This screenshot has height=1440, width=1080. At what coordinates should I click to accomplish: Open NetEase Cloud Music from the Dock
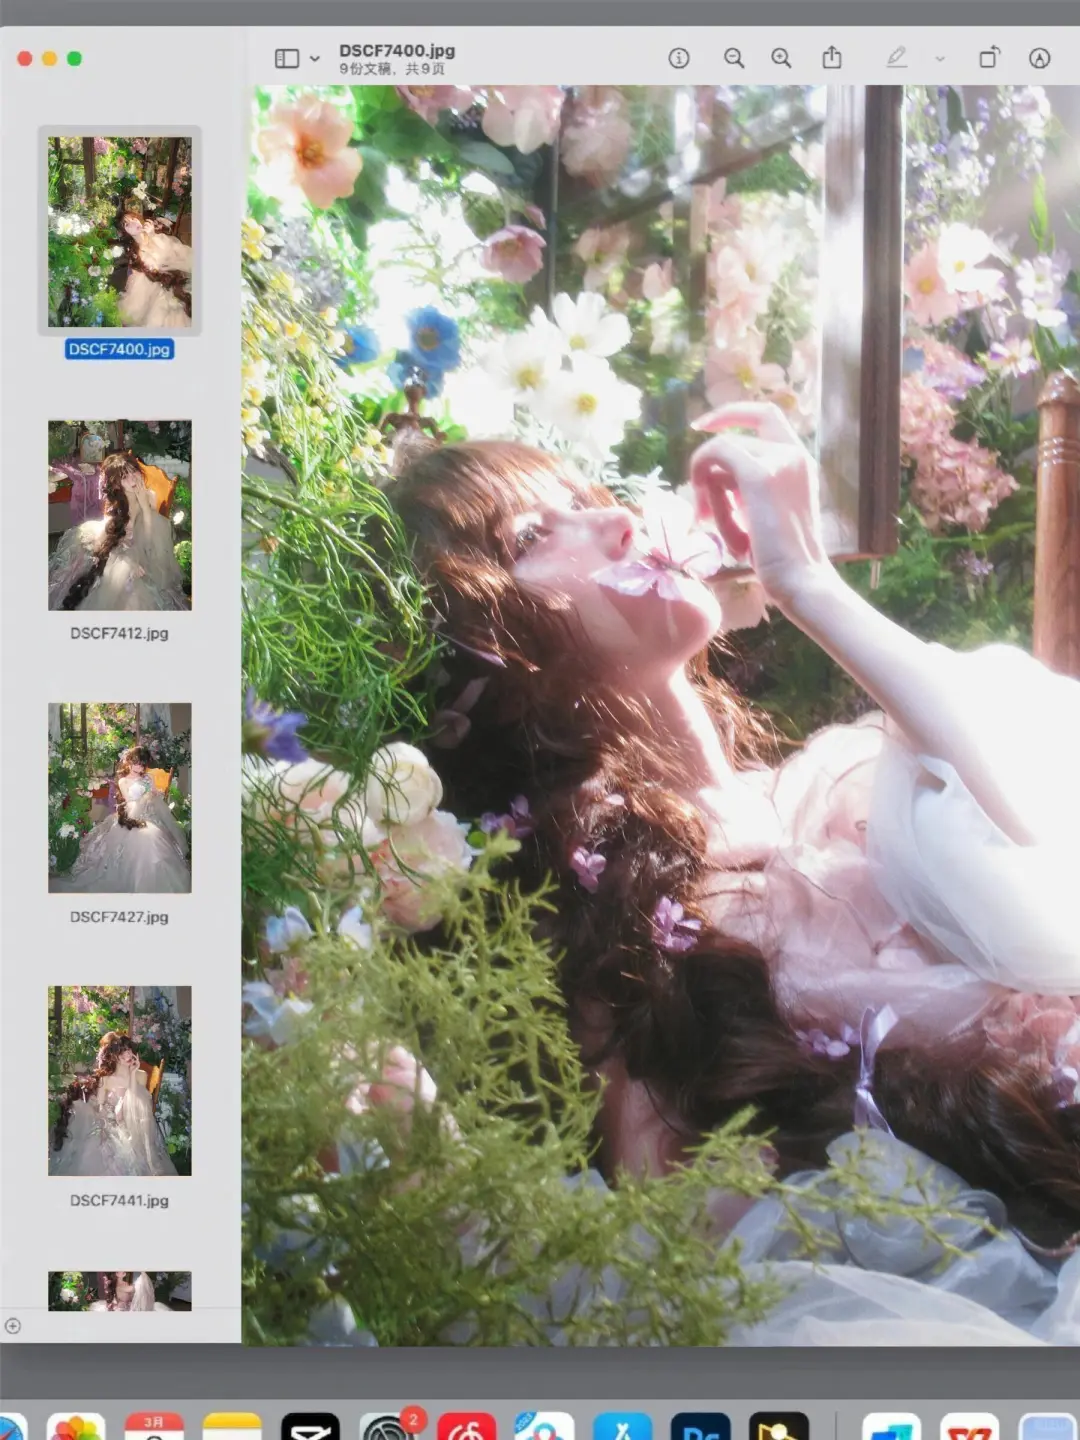pos(466,1426)
